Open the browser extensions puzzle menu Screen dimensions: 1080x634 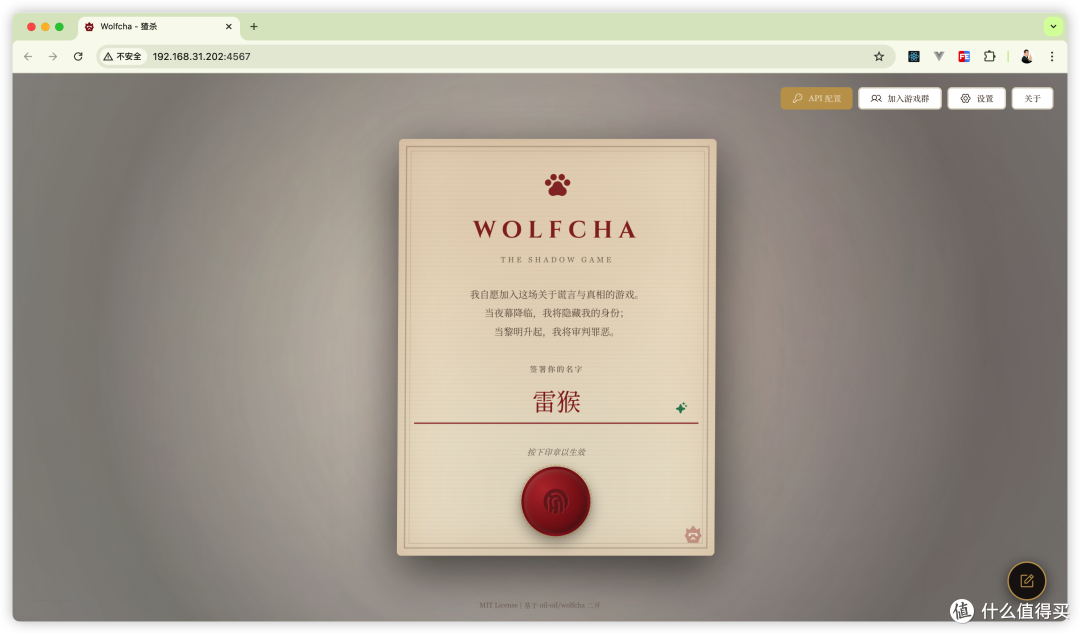click(990, 57)
